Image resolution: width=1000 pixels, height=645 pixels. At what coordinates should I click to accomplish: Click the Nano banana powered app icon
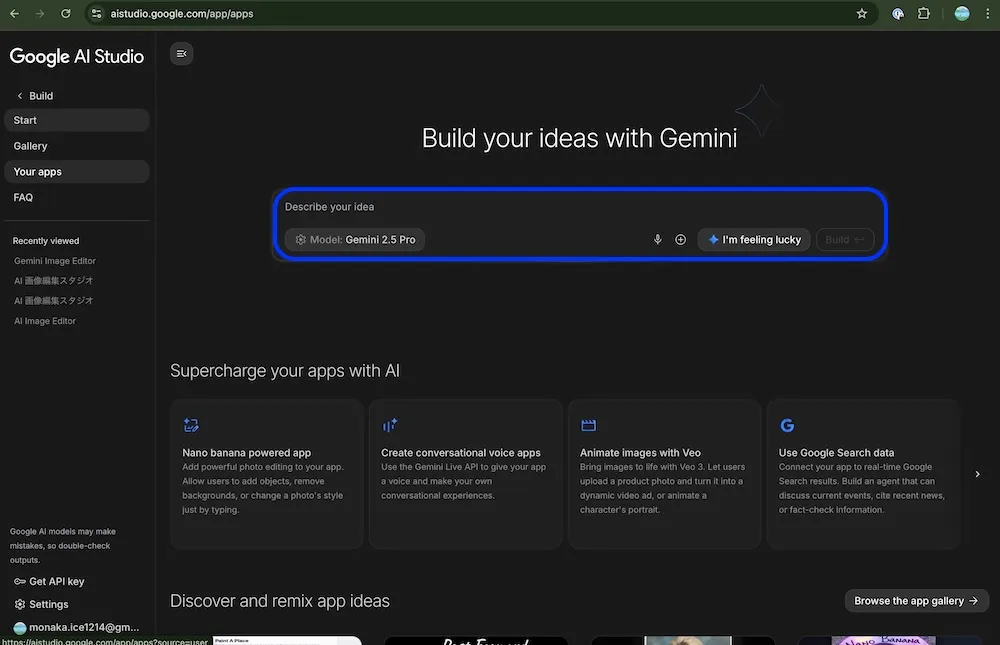click(x=191, y=425)
